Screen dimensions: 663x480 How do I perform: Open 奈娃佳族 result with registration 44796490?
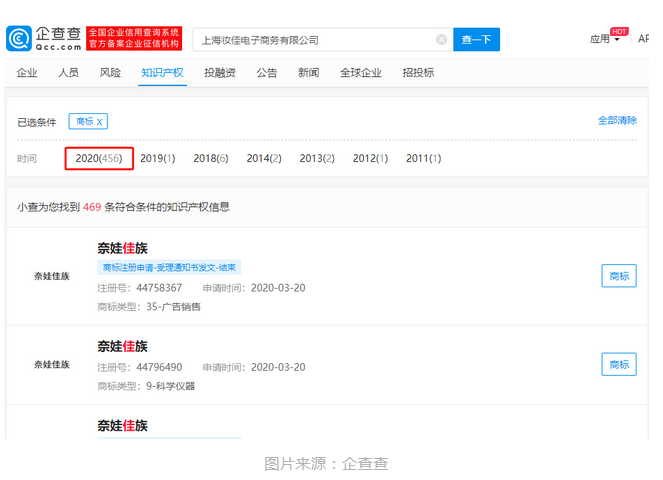[123, 346]
